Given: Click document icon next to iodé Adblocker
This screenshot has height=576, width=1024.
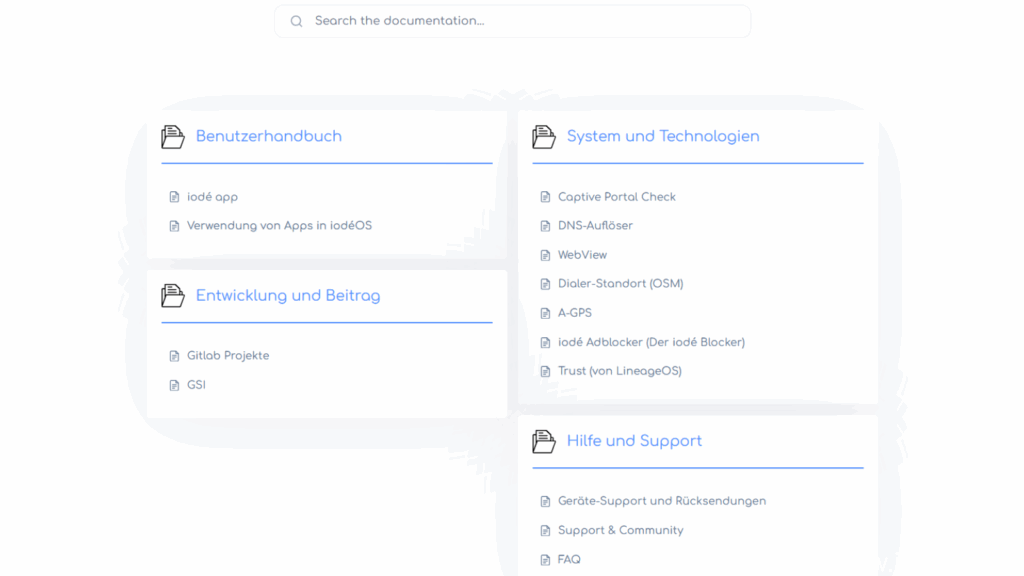Looking at the screenshot, I should [545, 342].
